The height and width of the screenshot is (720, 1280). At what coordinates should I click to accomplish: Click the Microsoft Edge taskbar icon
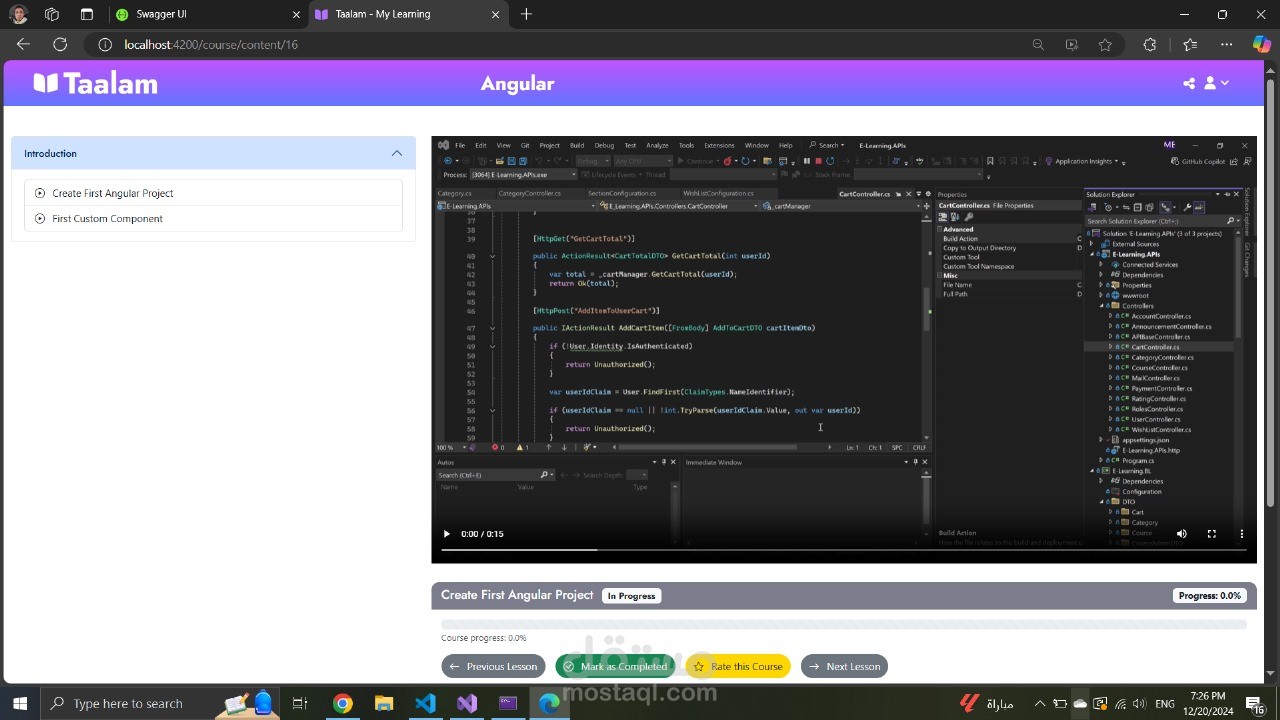pos(549,703)
